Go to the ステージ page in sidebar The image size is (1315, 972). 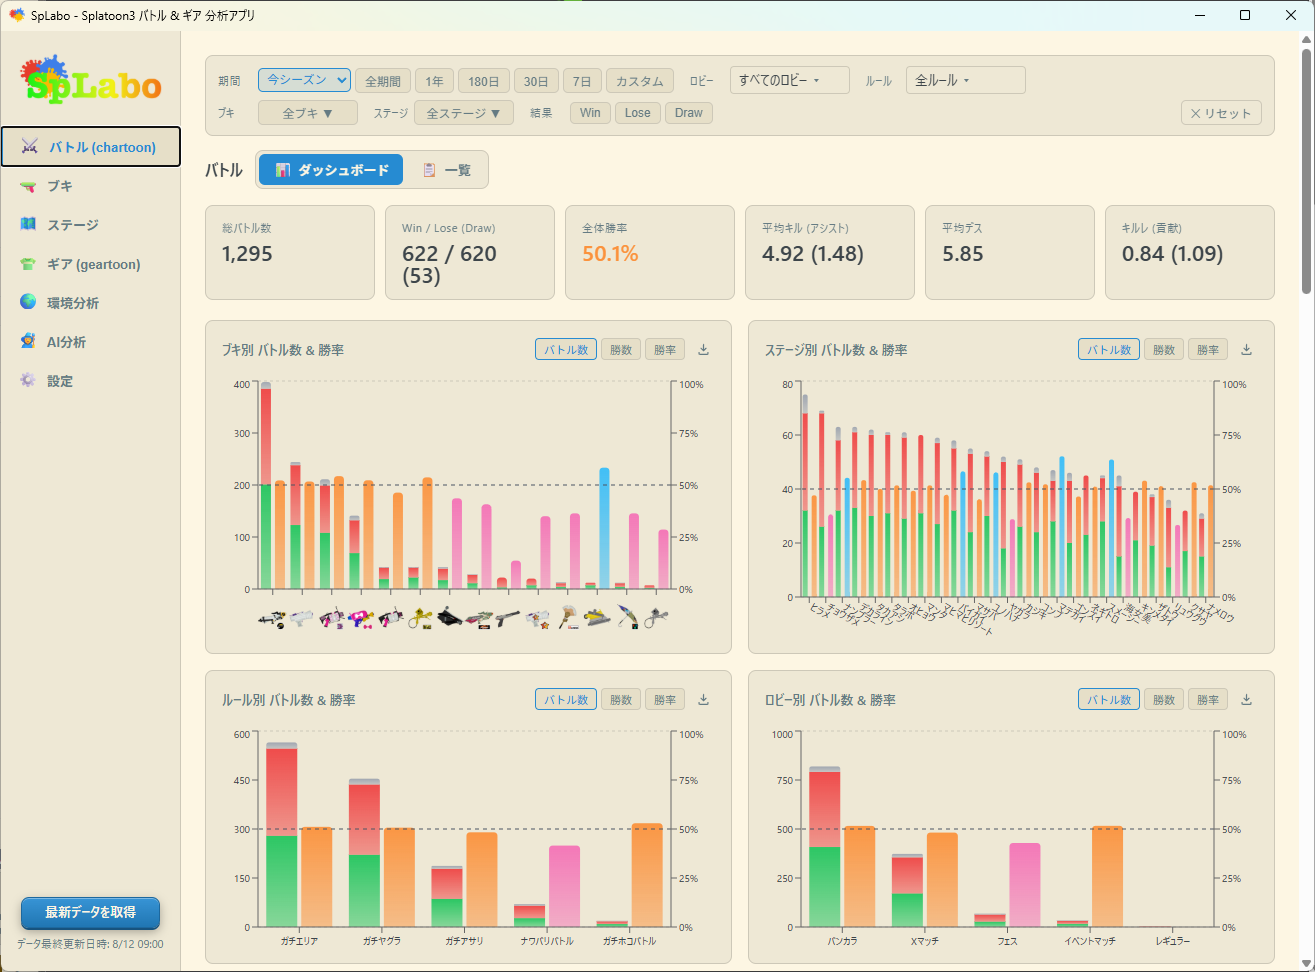coord(91,225)
